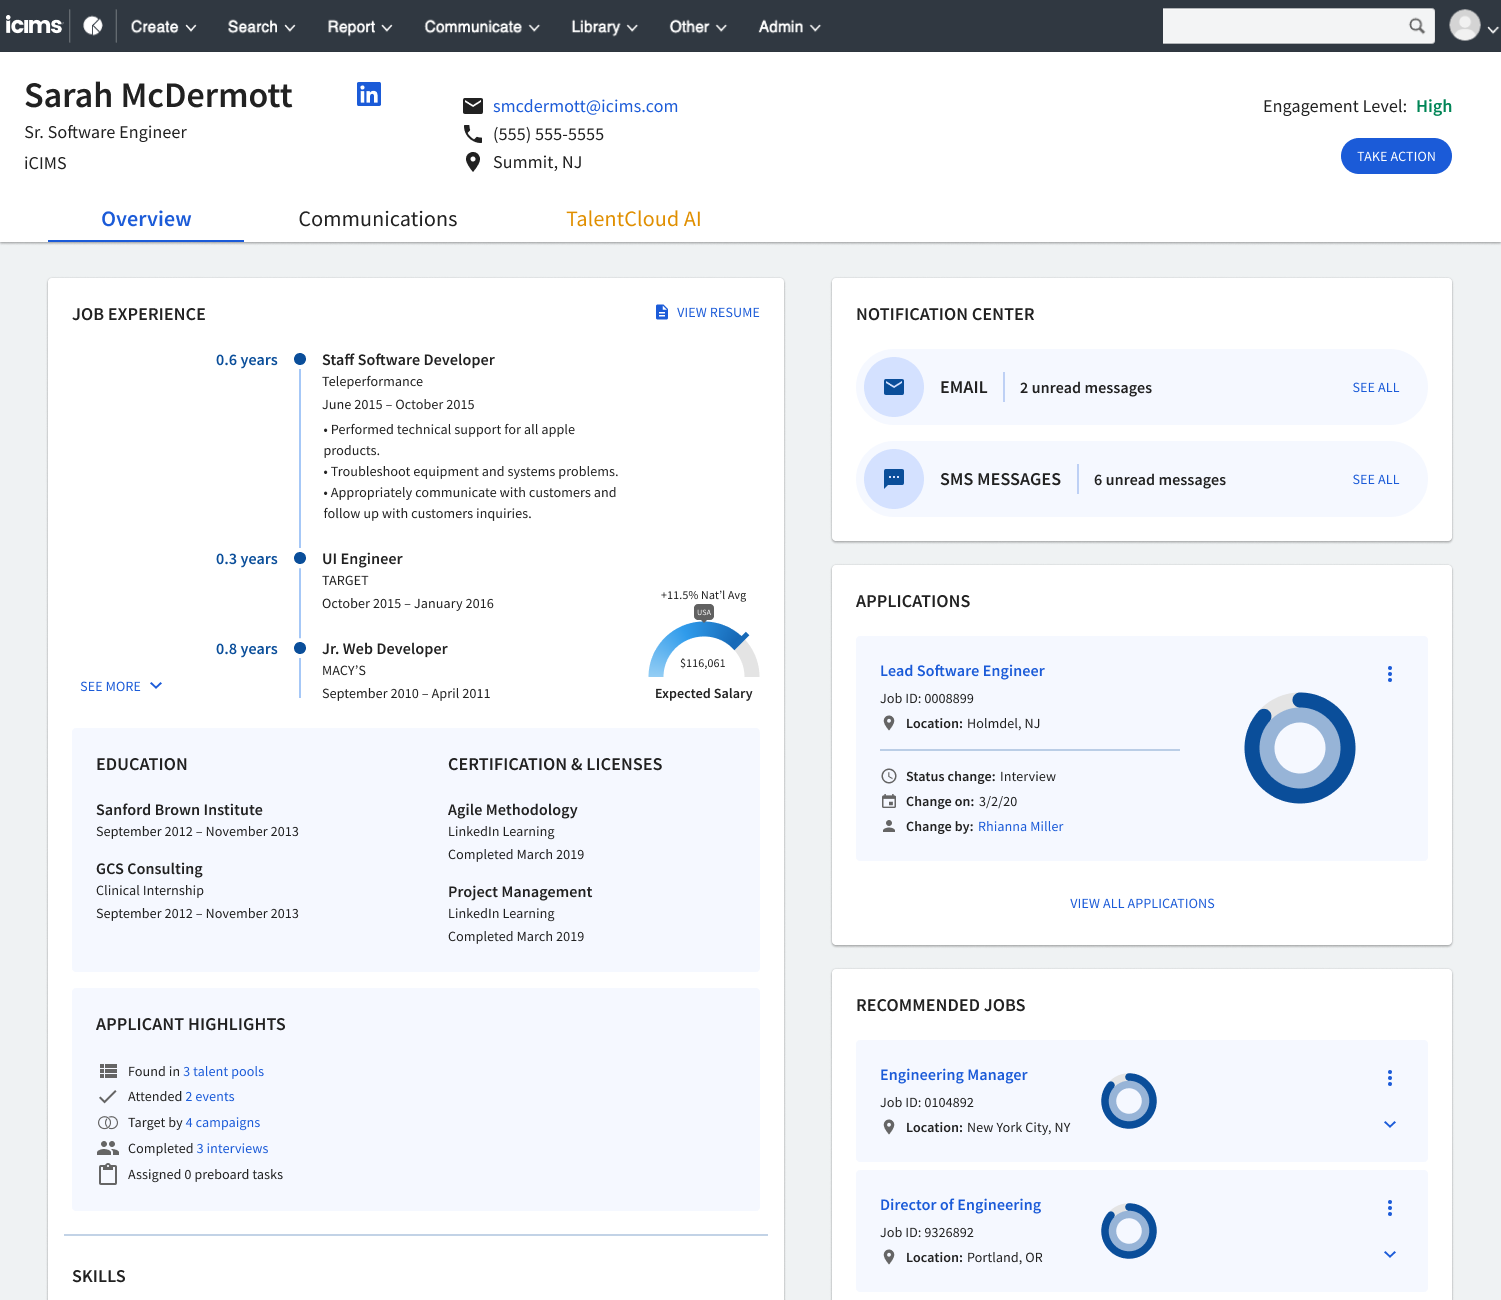This screenshot has width=1501, height=1300.
Task: Click the clock icon beside Status change
Action: (x=889, y=776)
